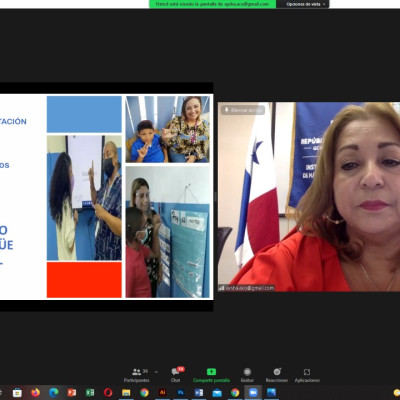This screenshot has width=400, height=400.
Task: Select the red color block on the slide
Action: [x=84, y=280]
